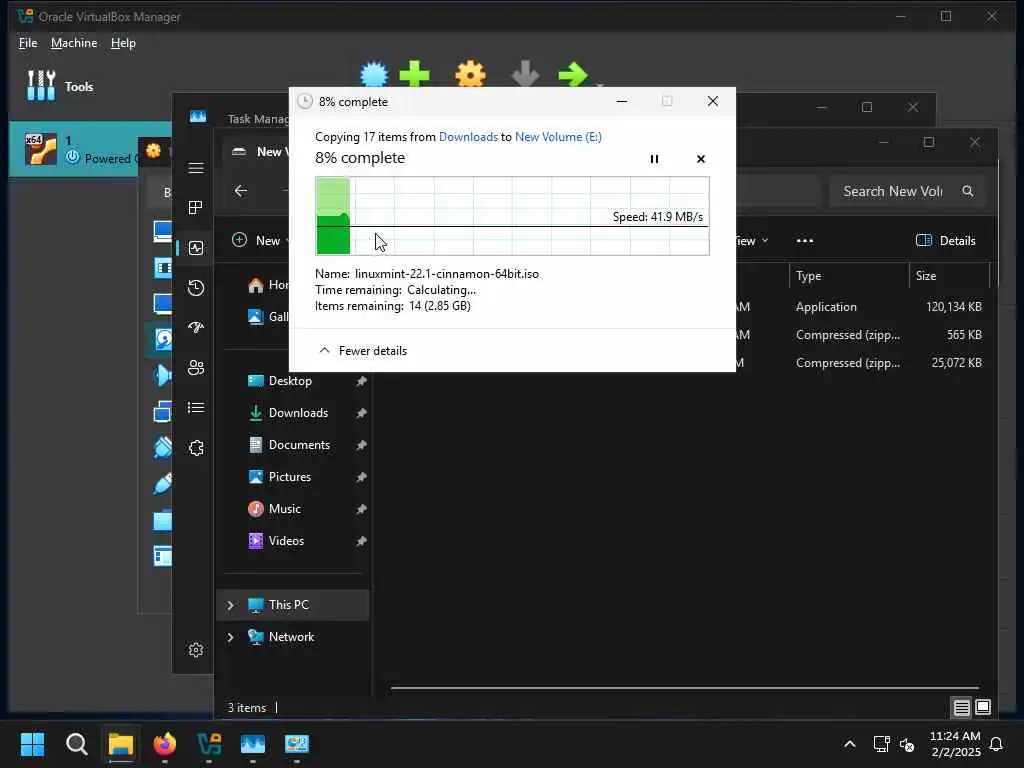1024x768 pixels.
Task: Select This PC in navigation pane
Action: tap(293, 605)
